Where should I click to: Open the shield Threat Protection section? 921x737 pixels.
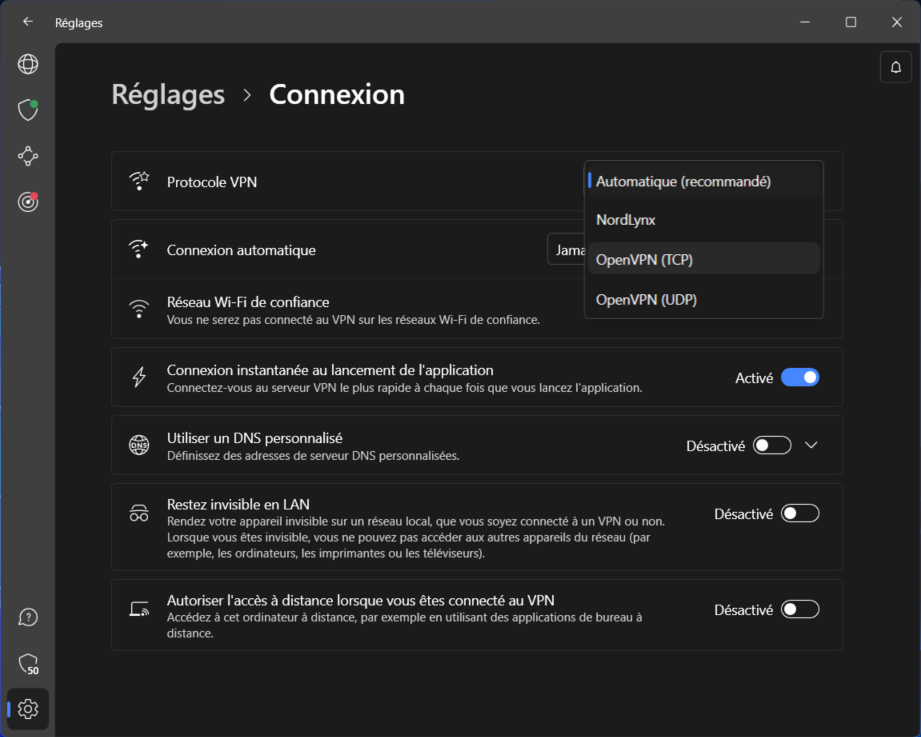point(28,110)
